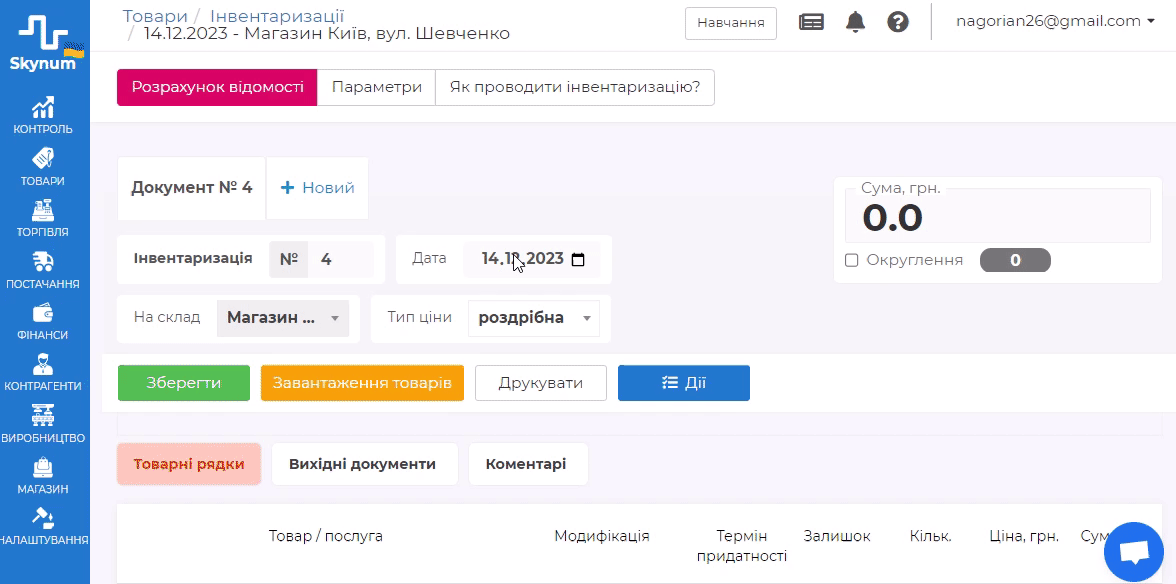This screenshot has height=584, width=1176.
Task: Click the help question mark icon
Action: (x=898, y=22)
